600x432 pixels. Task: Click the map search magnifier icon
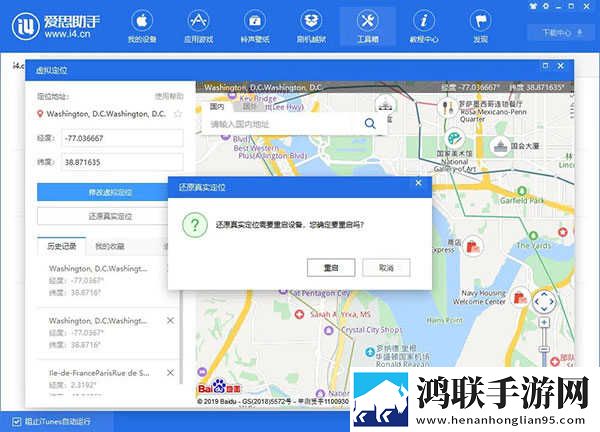point(370,124)
